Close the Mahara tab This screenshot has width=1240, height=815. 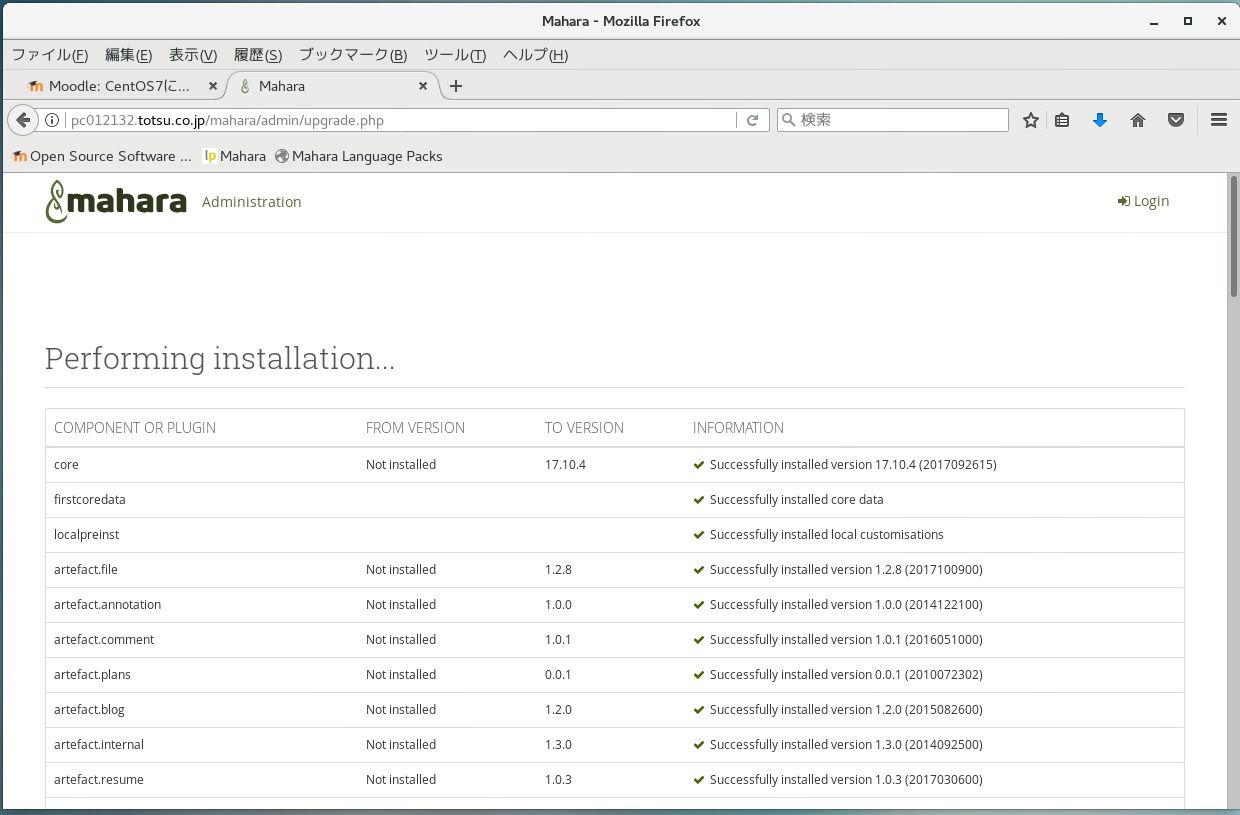(423, 86)
